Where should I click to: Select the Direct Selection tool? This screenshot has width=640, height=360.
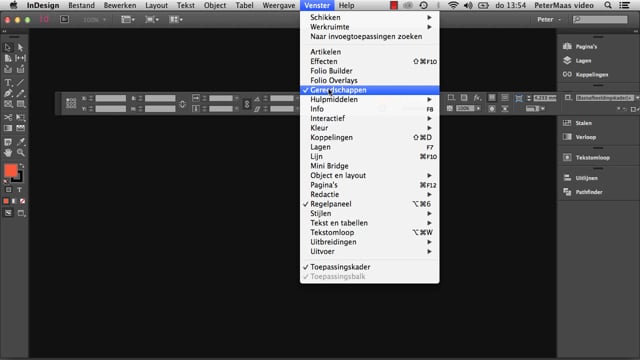tap(20, 47)
